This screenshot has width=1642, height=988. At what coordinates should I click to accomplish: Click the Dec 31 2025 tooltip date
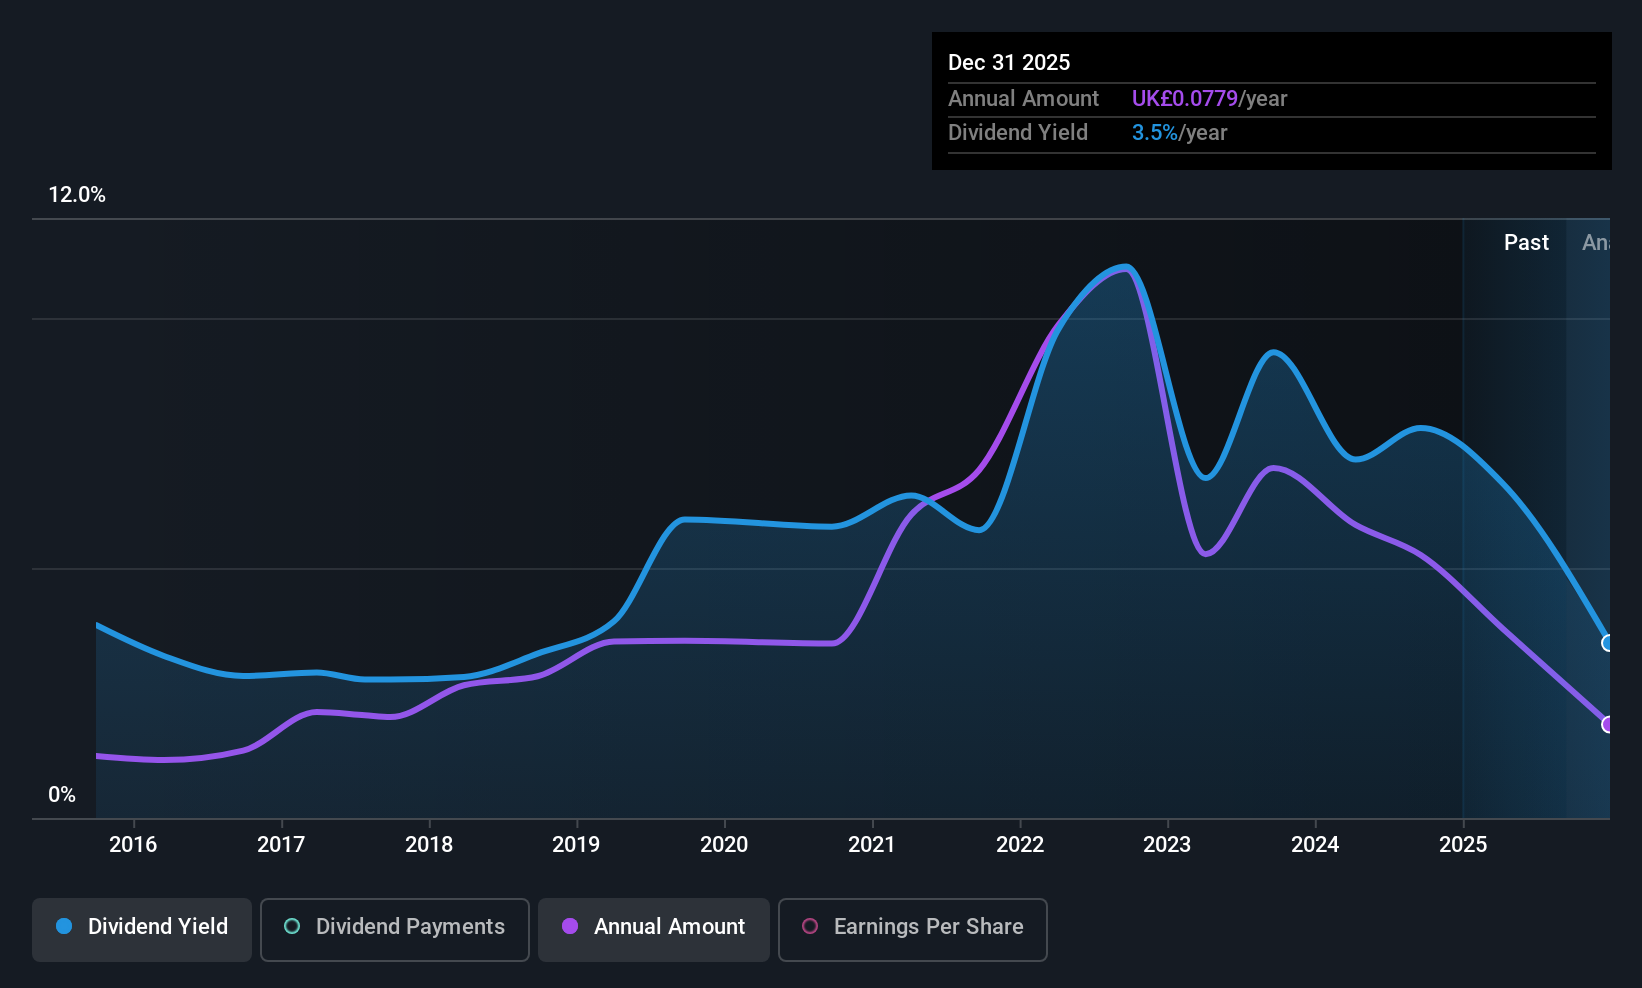[x=1009, y=62]
